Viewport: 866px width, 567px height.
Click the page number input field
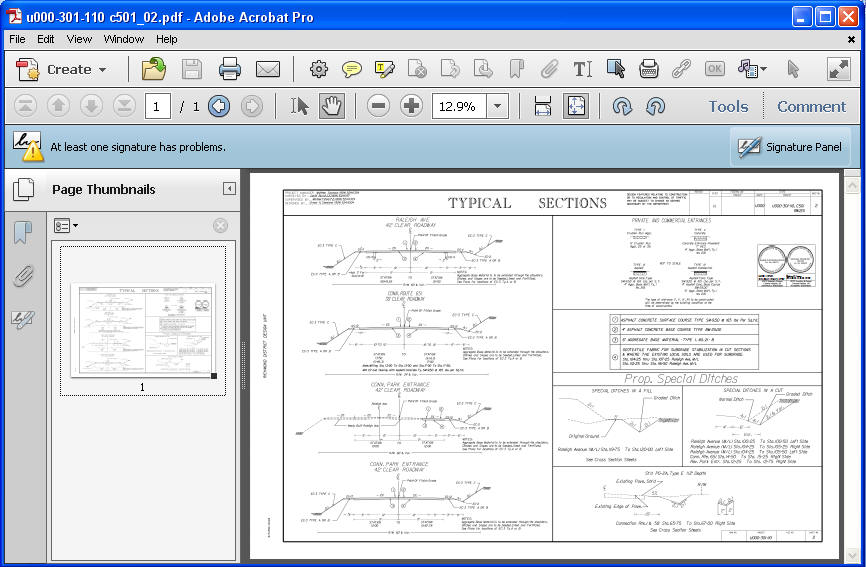click(x=157, y=106)
